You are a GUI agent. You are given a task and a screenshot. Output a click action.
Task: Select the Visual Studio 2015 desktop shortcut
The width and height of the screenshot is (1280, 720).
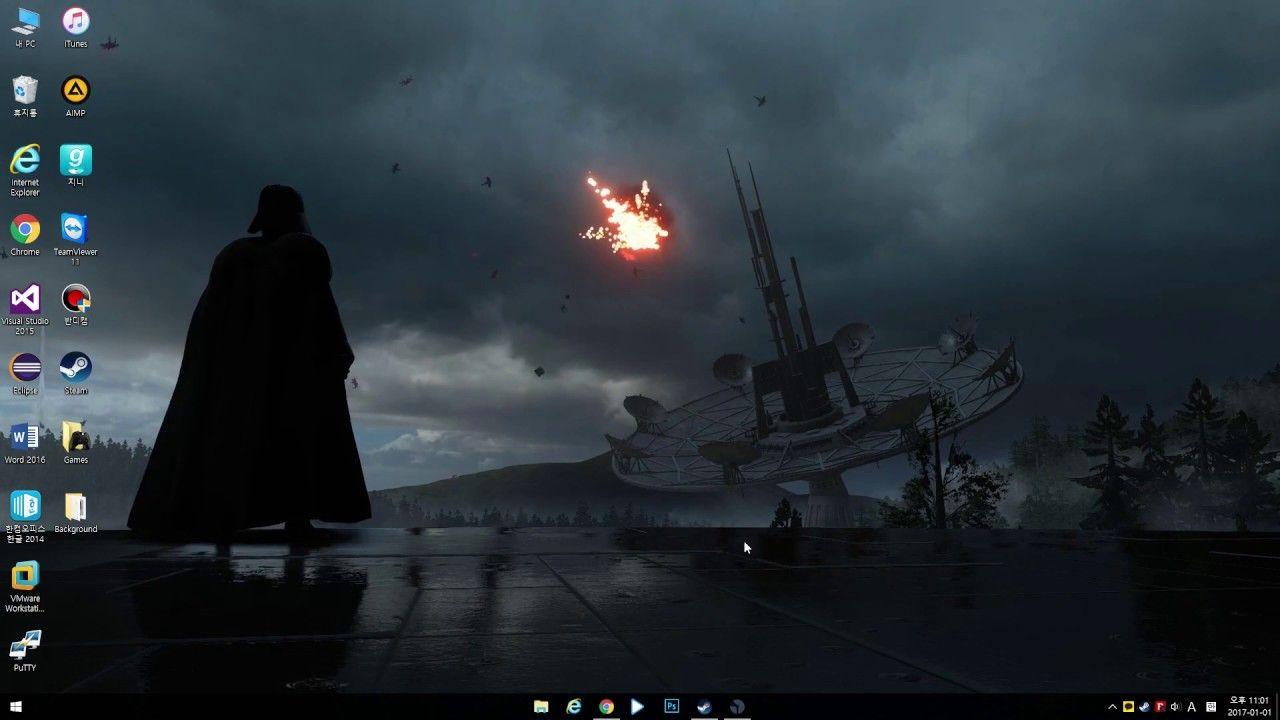coord(25,309)
